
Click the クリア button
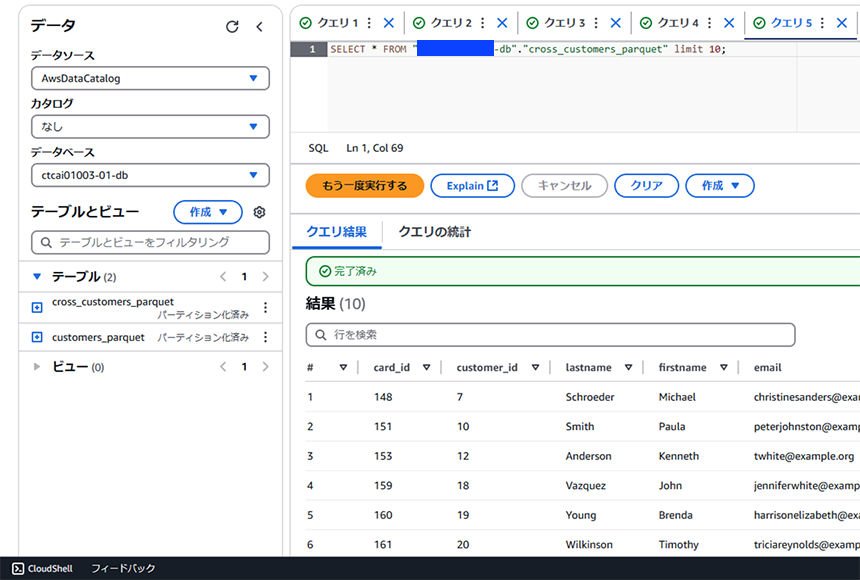tap(647, 185)
